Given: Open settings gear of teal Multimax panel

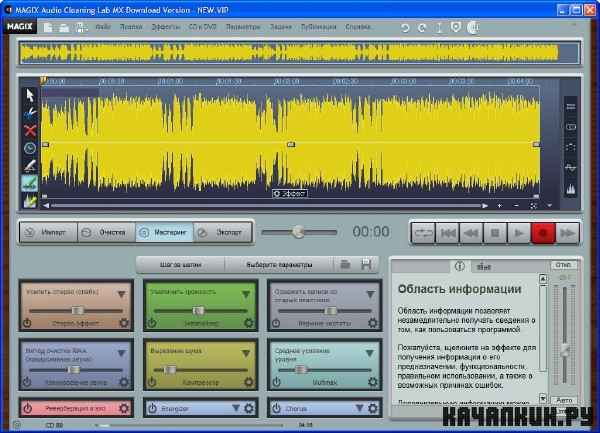Looking at the screenshot, I should click(373, 382).
